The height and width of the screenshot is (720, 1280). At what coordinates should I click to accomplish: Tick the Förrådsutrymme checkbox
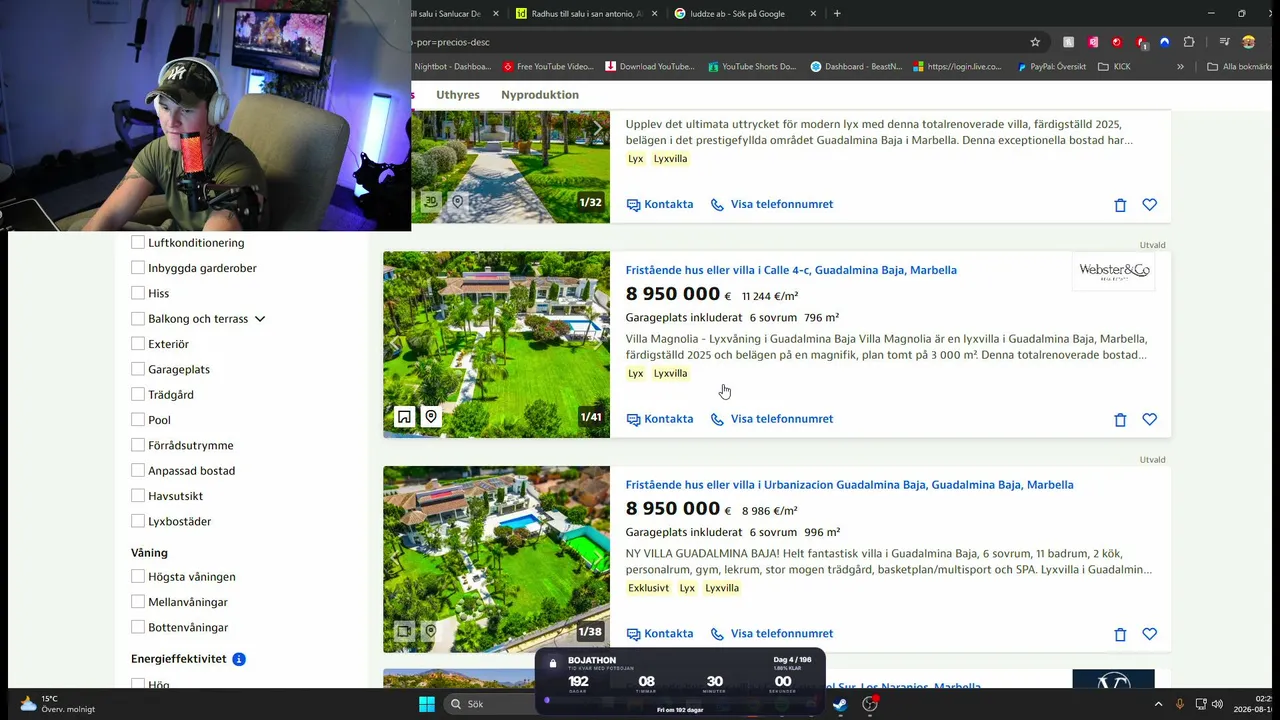pos(138,445)
